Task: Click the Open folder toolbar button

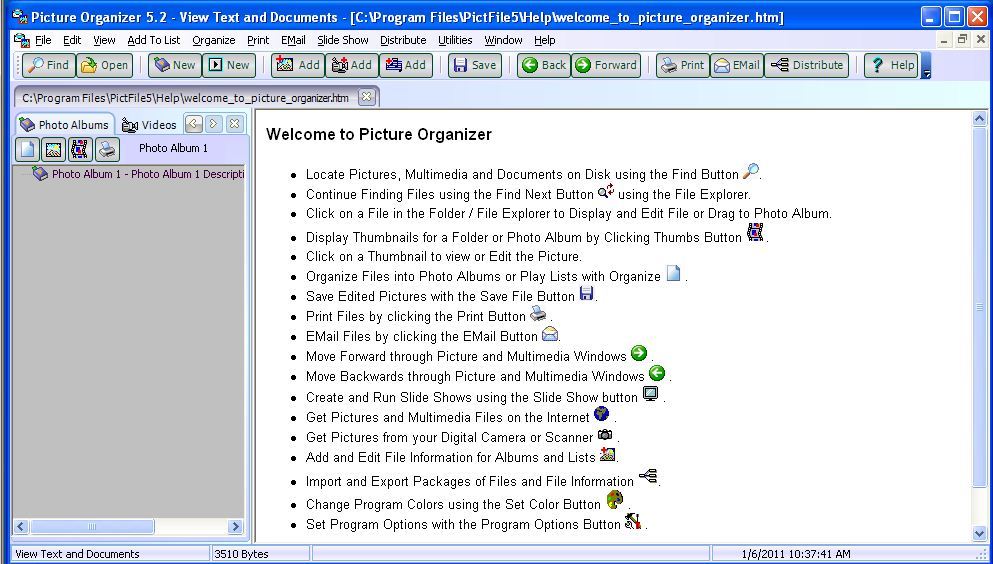Action: pyautogui.click(x=104, y=65)
